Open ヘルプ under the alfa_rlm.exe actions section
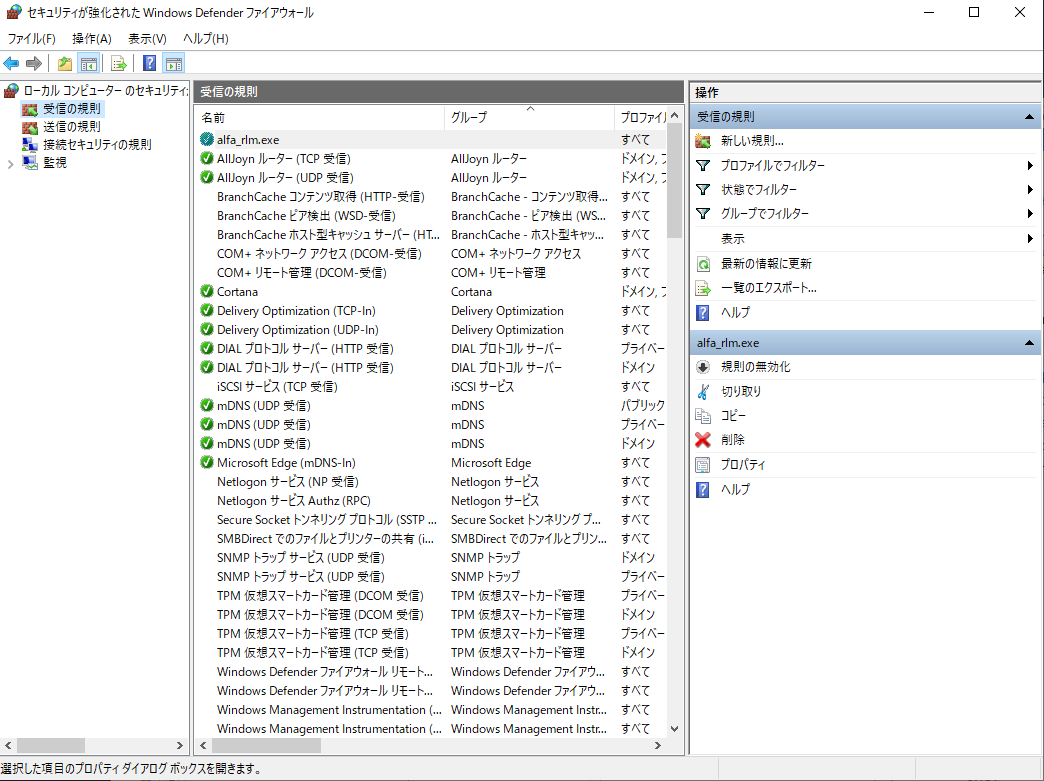 [x=735, y=489]
